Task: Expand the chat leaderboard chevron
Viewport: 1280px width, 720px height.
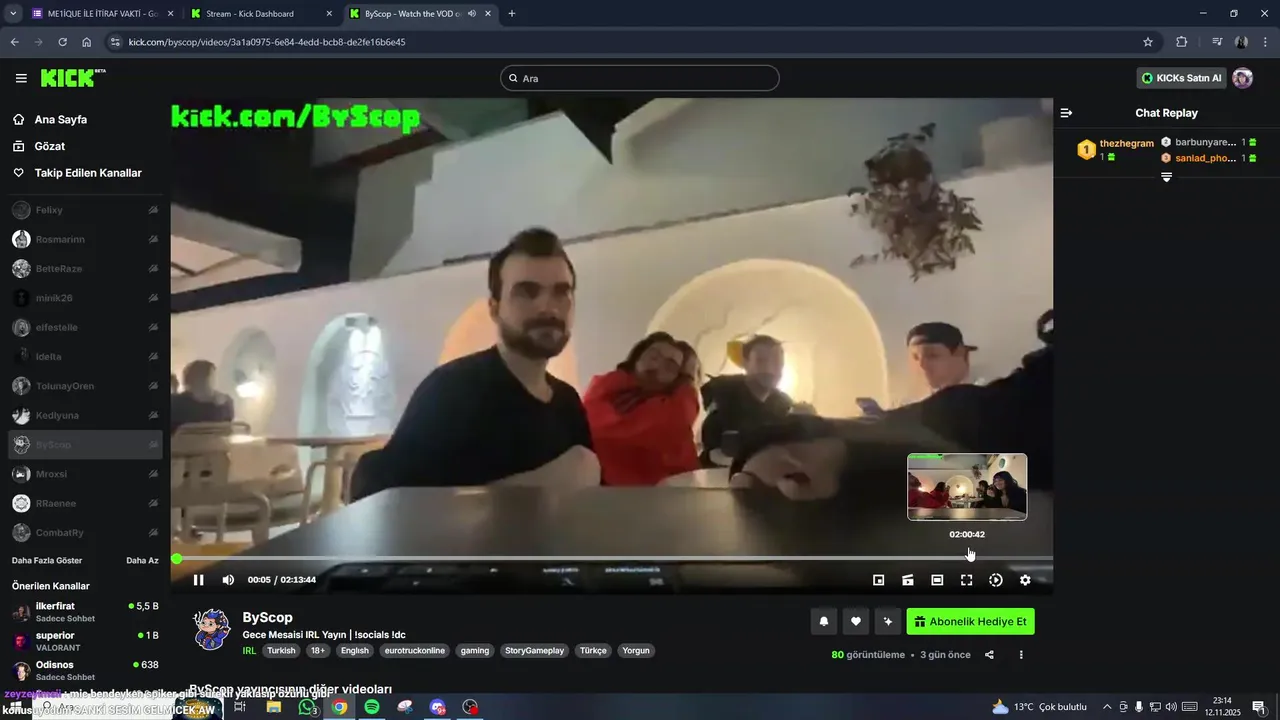Action: pos(1166,177)
